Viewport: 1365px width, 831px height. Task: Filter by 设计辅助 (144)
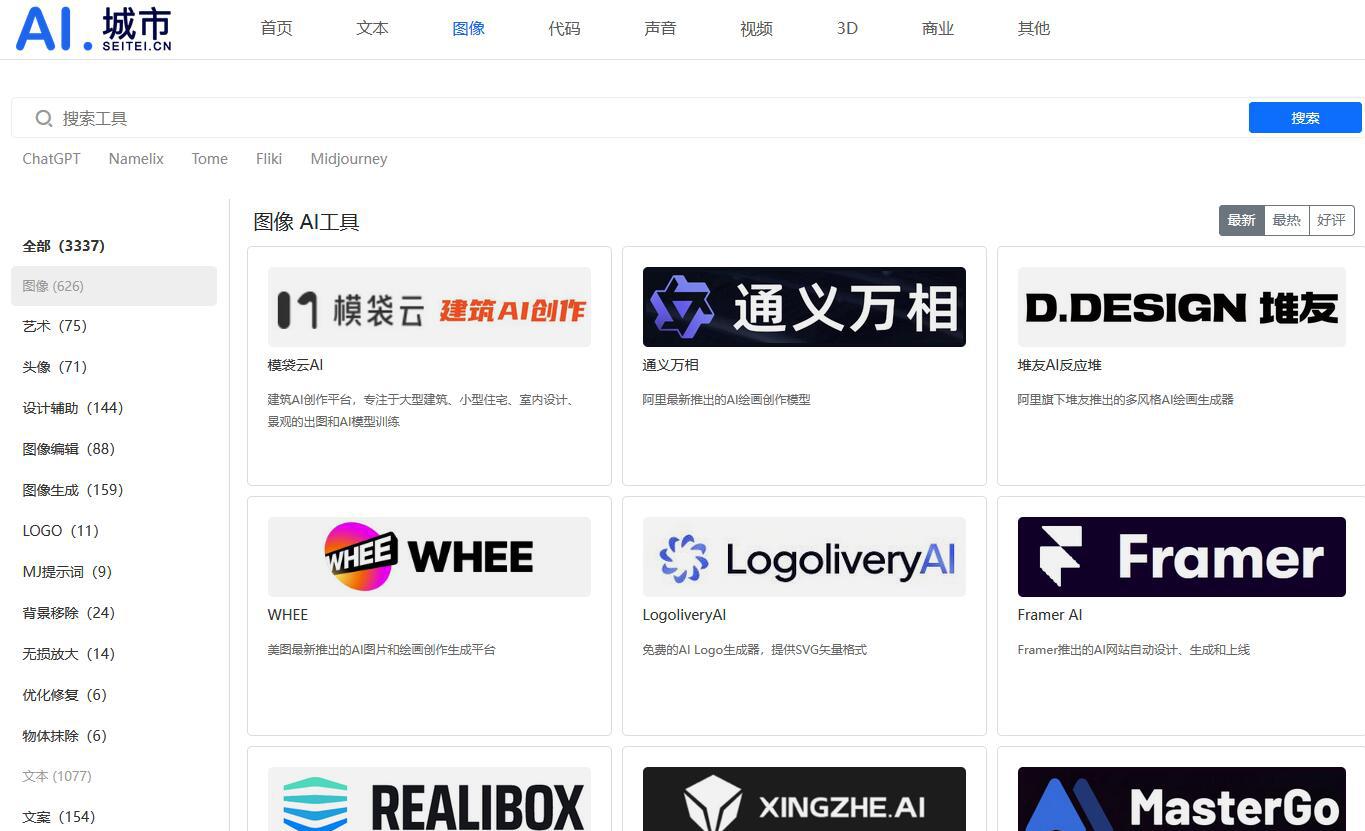pyautogui.click(x=73, y=408)
